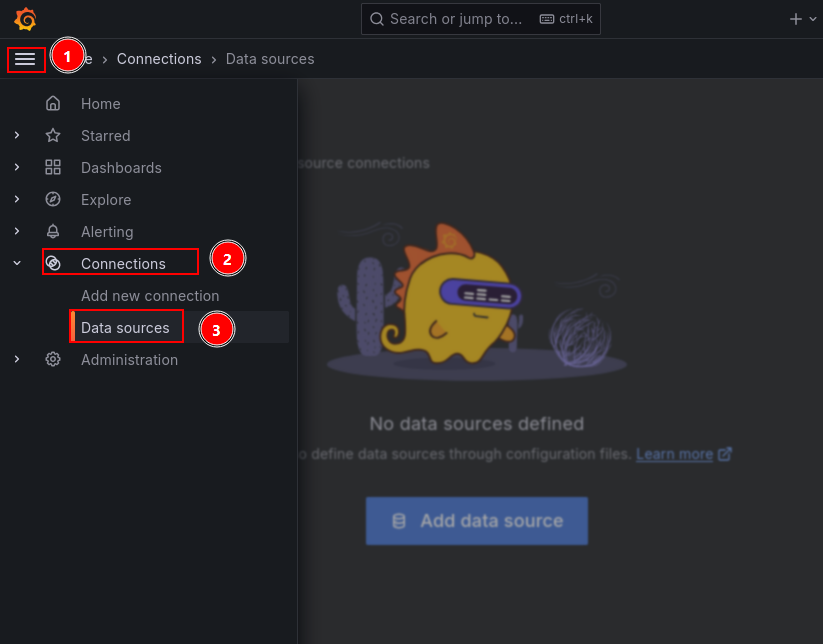
Task: Open Starred menu item
Action: point(105,136)
